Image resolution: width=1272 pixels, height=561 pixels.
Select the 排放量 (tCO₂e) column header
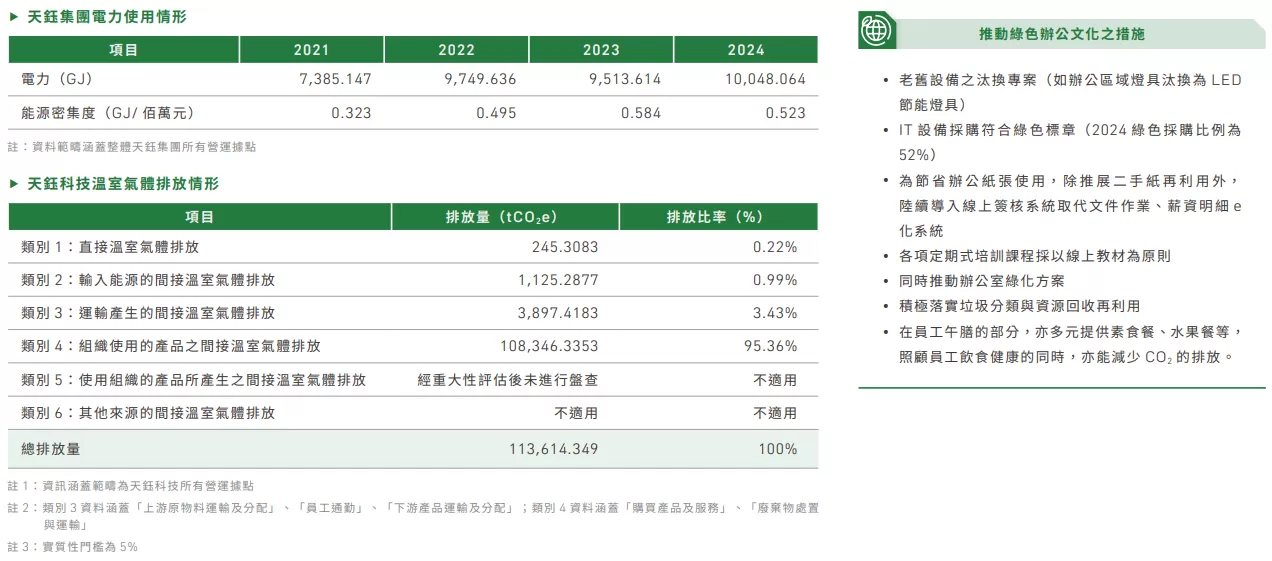tap(504, 217)
